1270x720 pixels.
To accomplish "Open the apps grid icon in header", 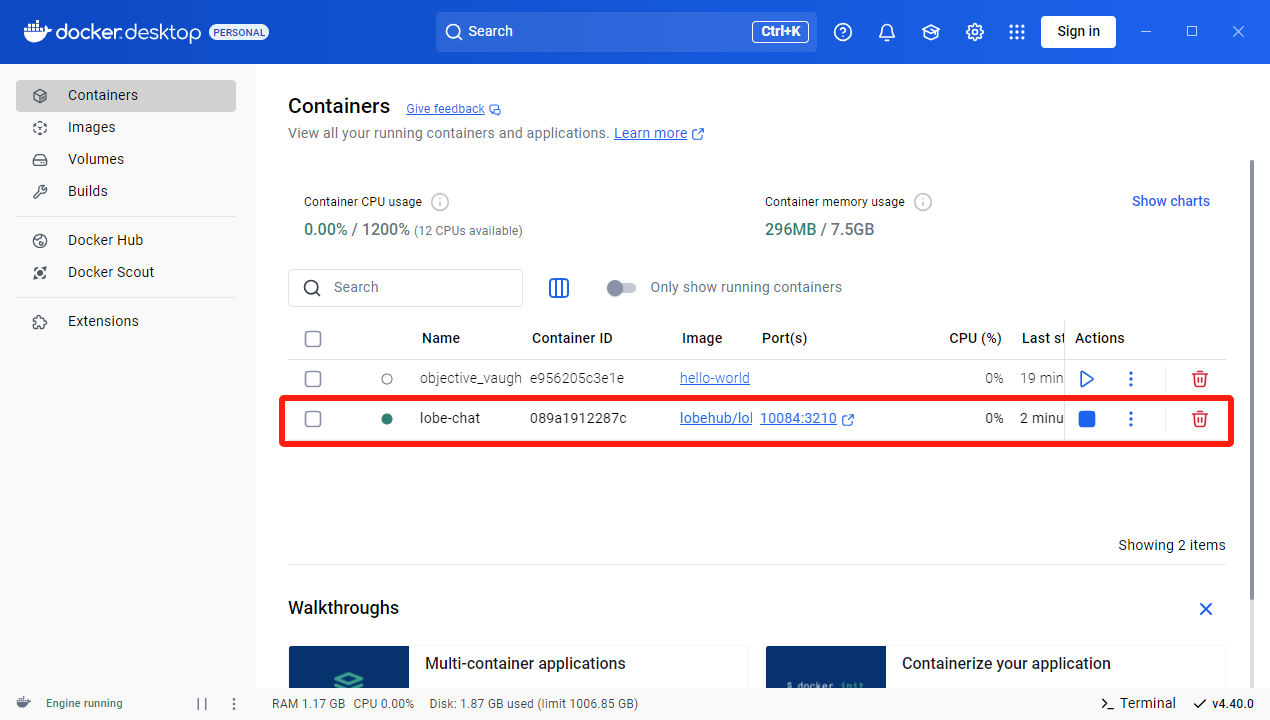I will 1017,32.
